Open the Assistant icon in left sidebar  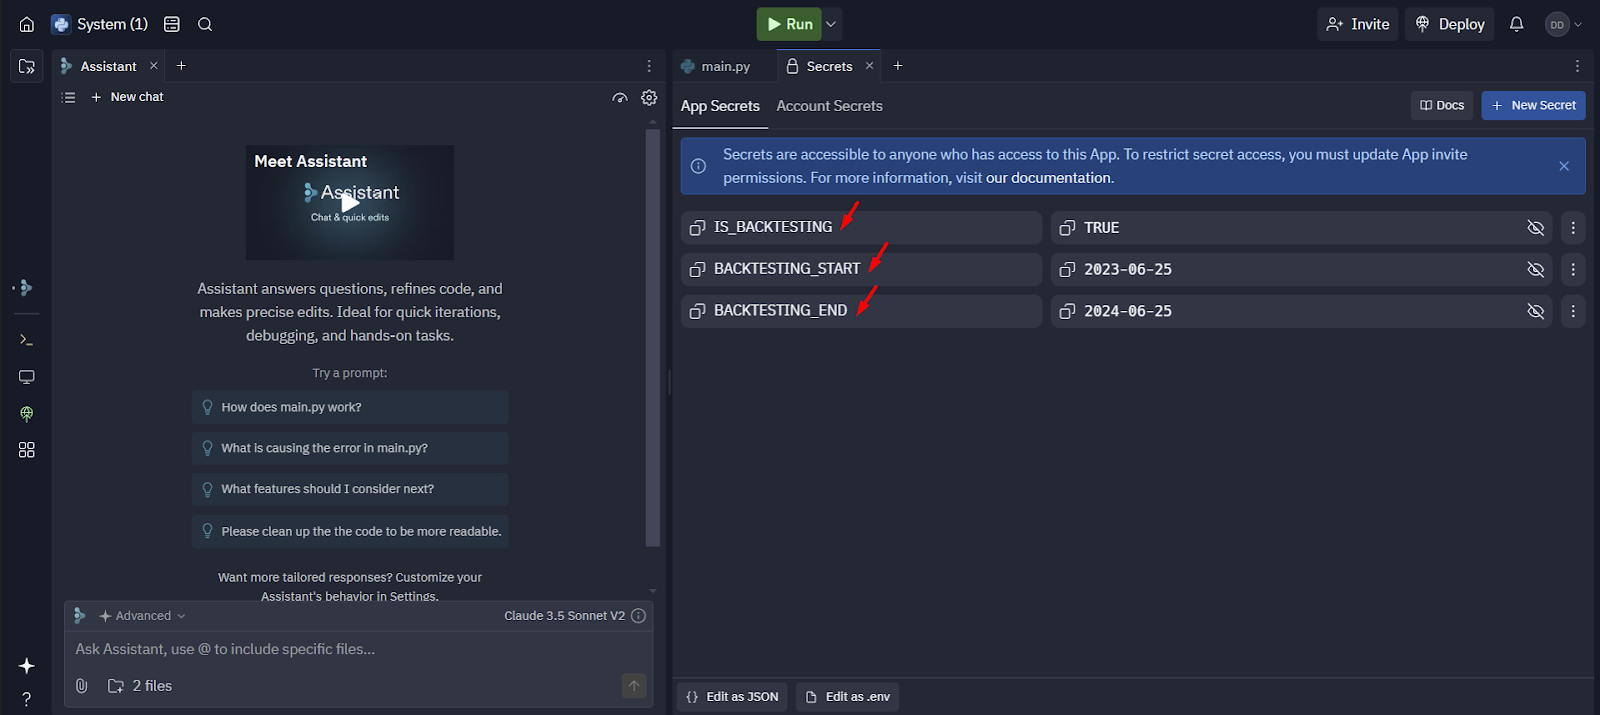26,288
